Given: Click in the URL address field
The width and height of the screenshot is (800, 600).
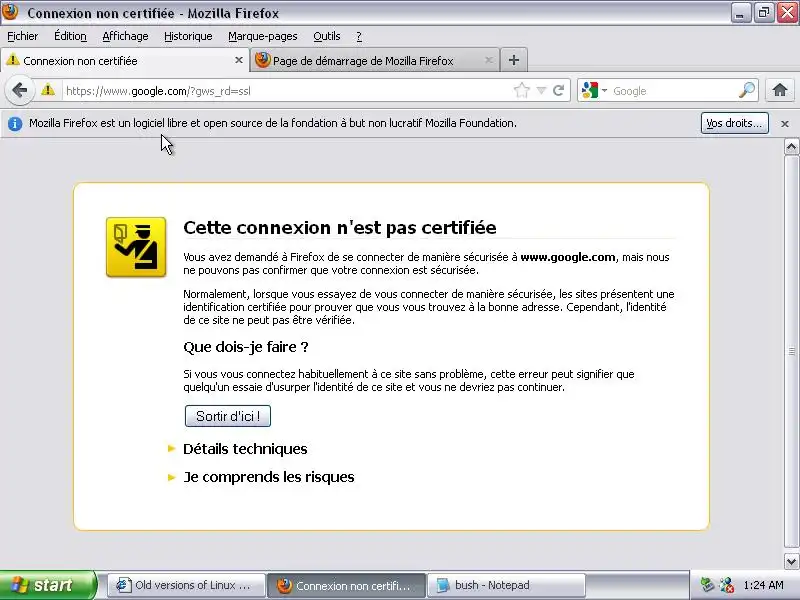Looking at the screenshot, I should (x=286, y=91).
